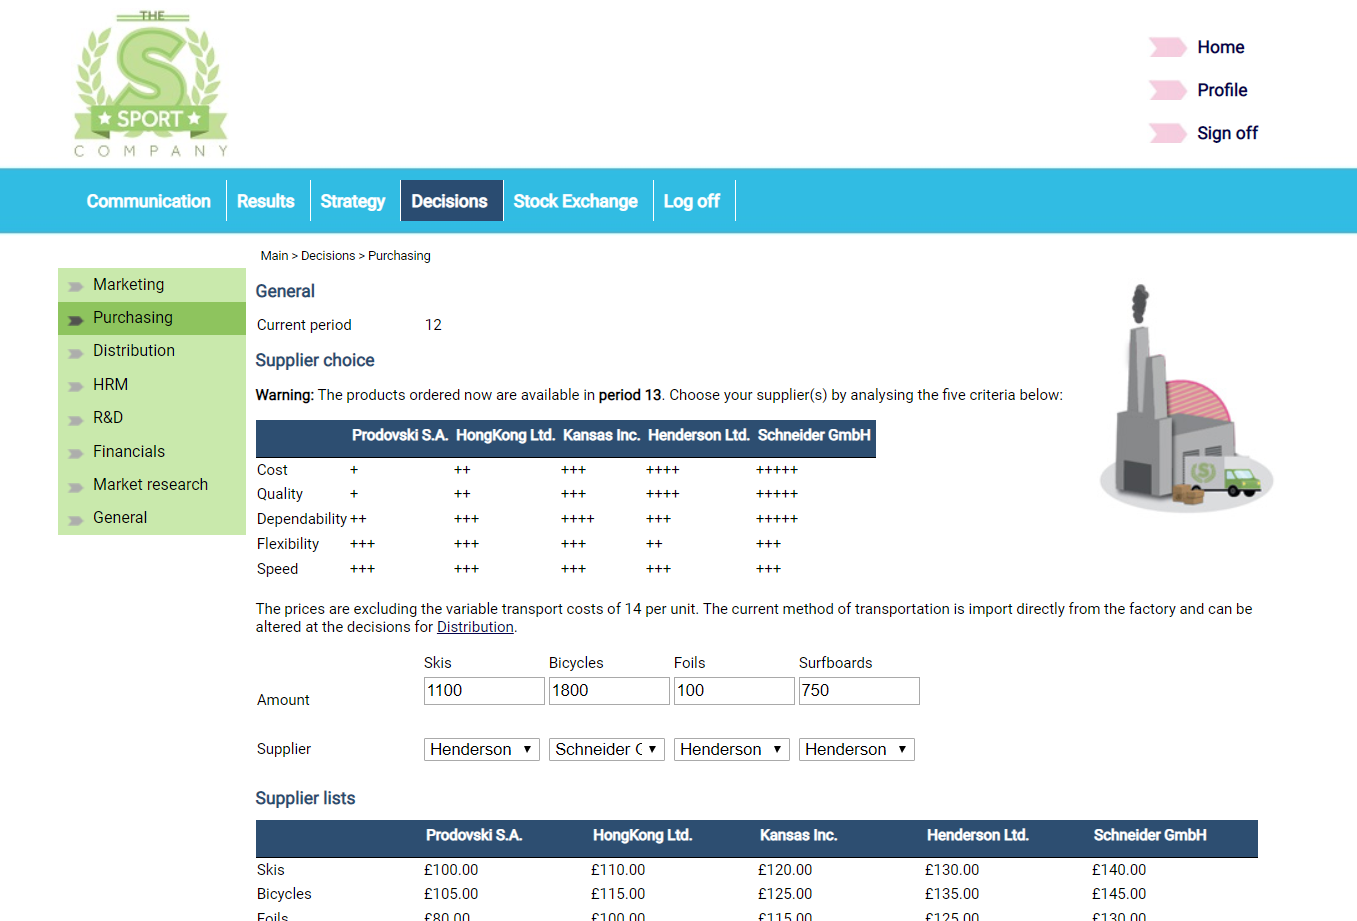The width and height of the screenshot is (1357, 921).
Task: Click the Skis amount input field
Action: tap(483, 691)
